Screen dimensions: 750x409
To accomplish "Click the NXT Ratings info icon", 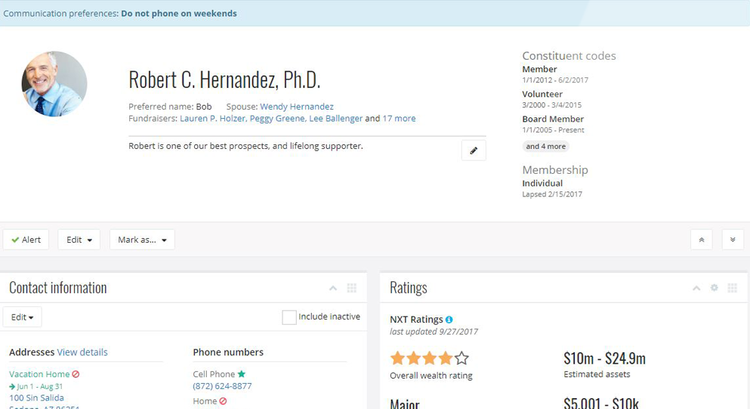I will click(x=449, y=319).
